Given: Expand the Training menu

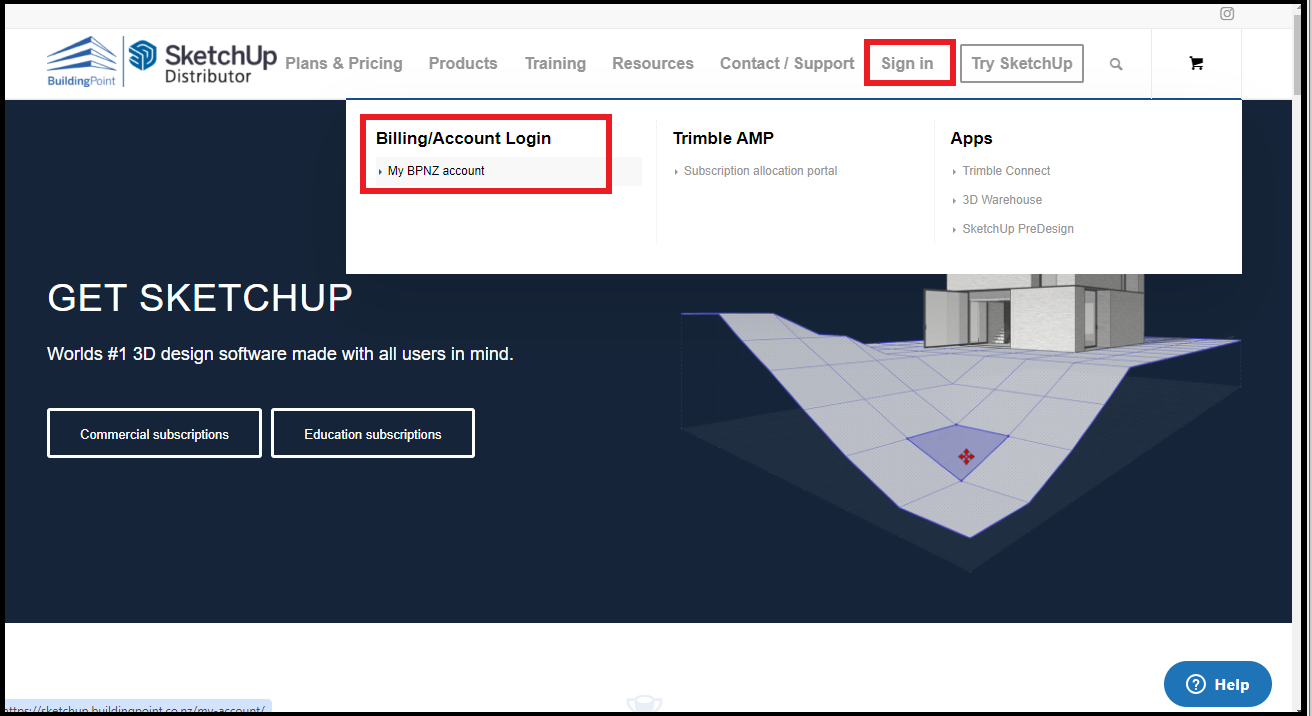Looking at the screenshot, I should click(x=555, y=63).
